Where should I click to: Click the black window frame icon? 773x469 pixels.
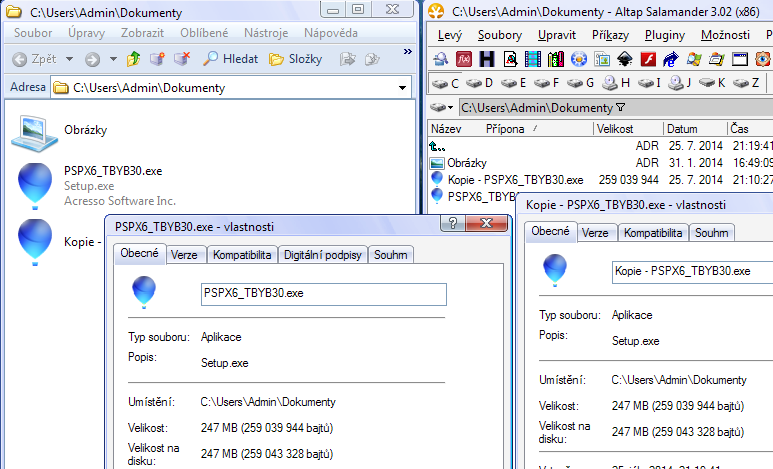click(740, 60)
